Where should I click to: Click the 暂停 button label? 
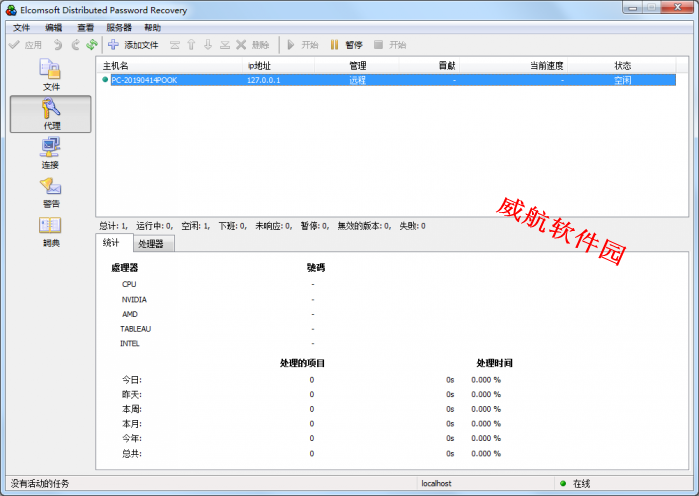(354, 45)
